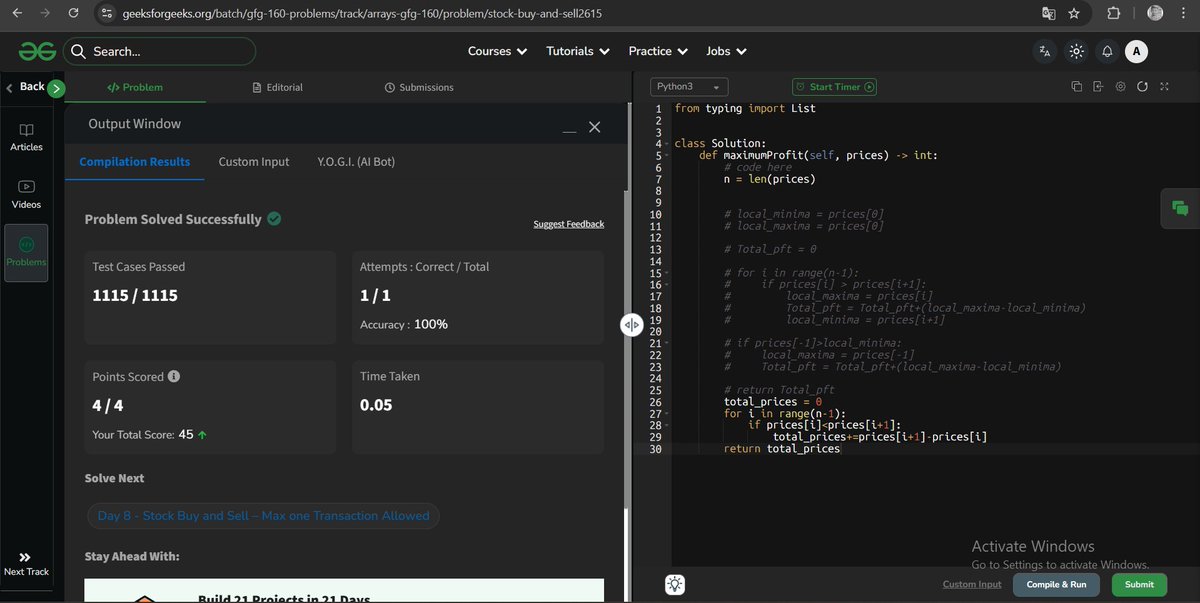Click the 'Accuracy : 100%' text
This screenshot has height=603, width=1200.
[404, 324]
